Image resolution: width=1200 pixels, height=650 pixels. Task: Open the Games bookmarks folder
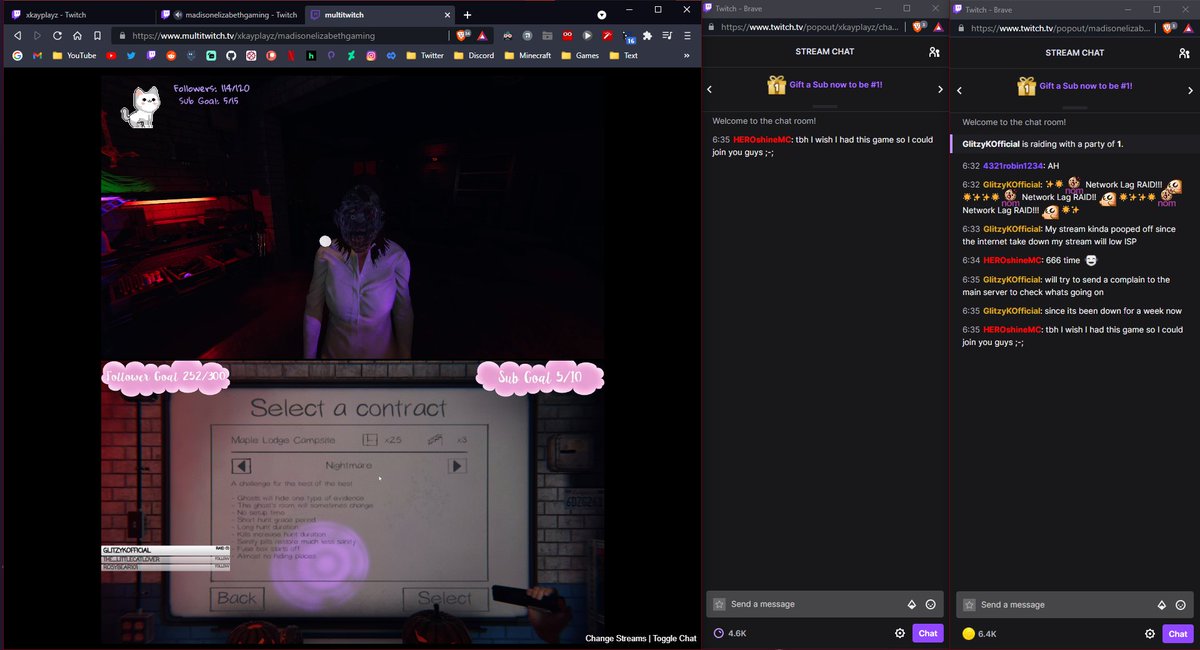pyautogui.click(x=581, y=55)
